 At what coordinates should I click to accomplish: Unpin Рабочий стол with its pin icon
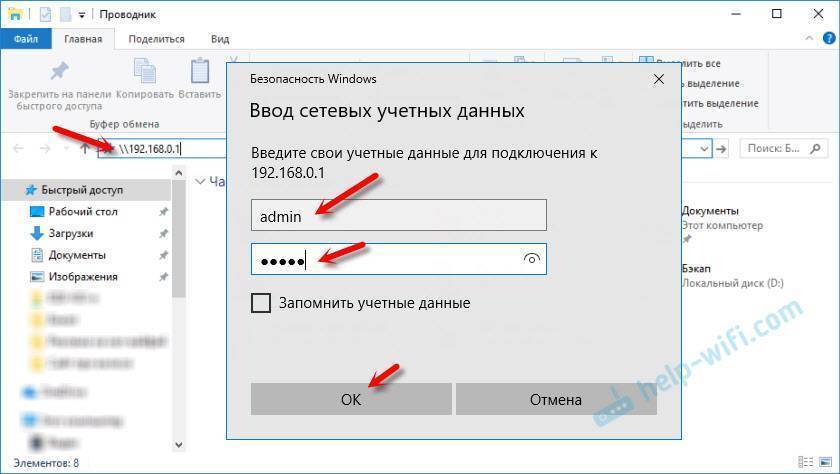point(163,212)
